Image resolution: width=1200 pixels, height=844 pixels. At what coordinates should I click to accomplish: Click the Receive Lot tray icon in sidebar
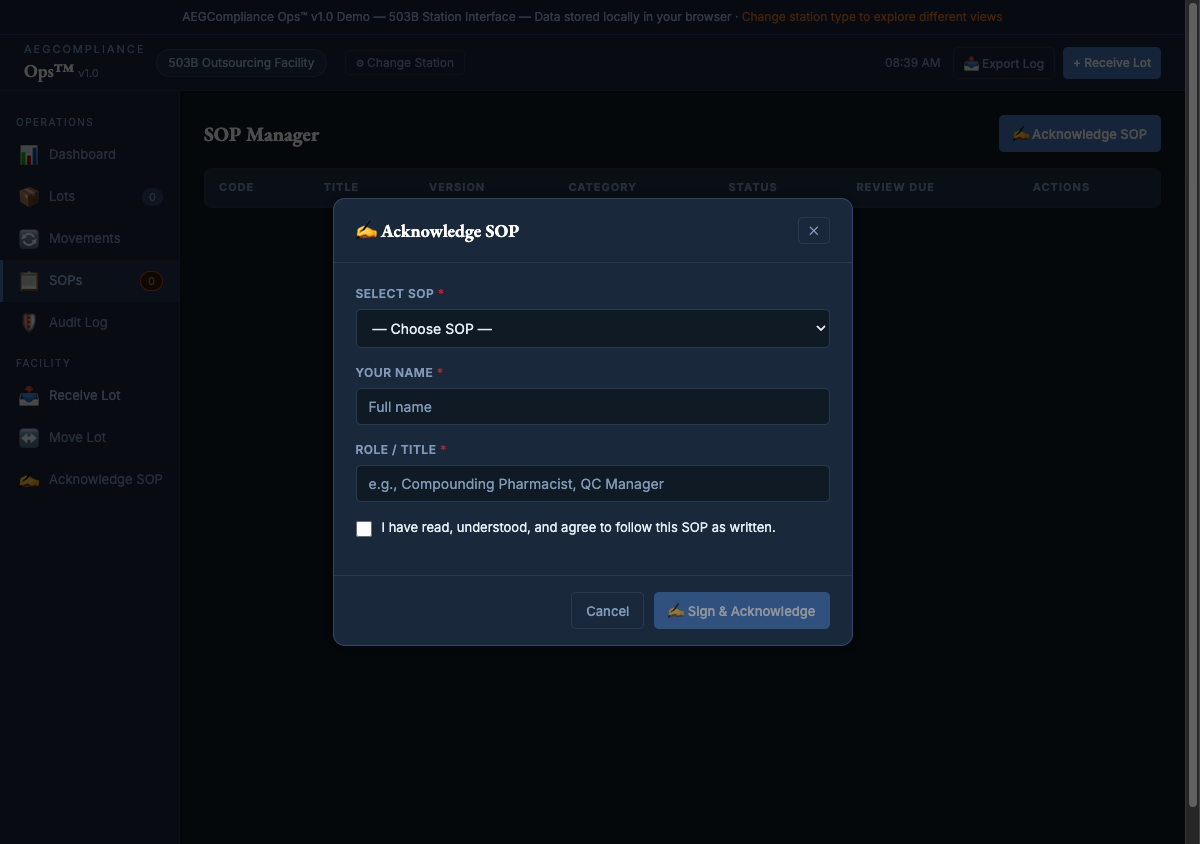[29, 396]
